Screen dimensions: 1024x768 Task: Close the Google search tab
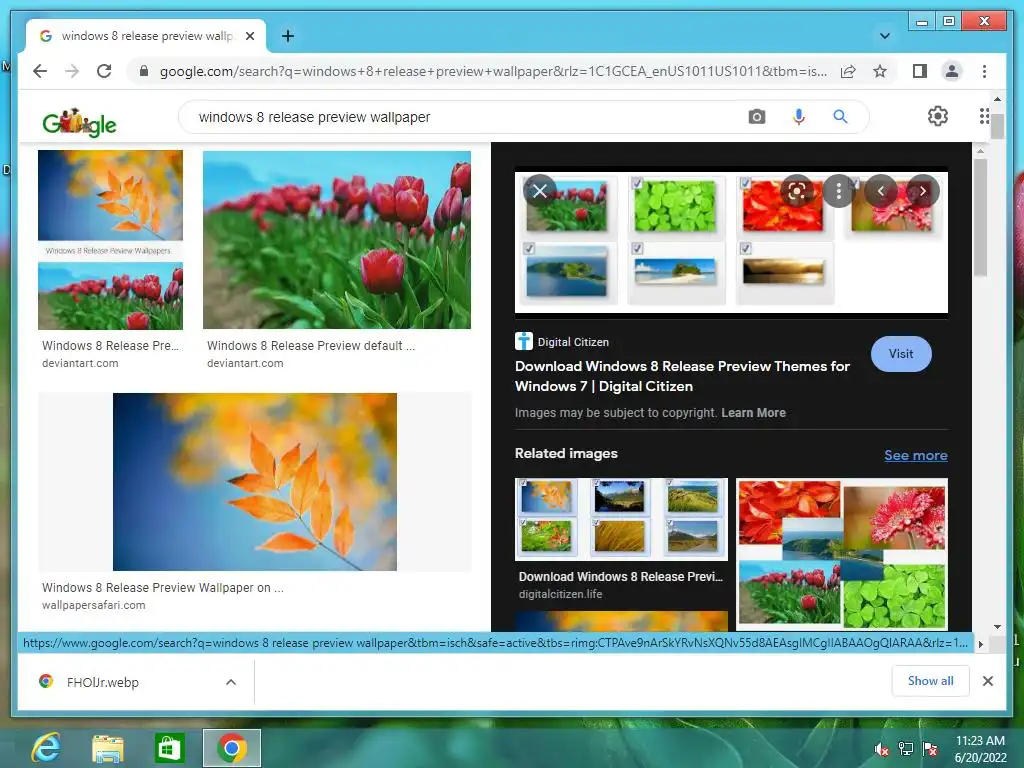249,36
